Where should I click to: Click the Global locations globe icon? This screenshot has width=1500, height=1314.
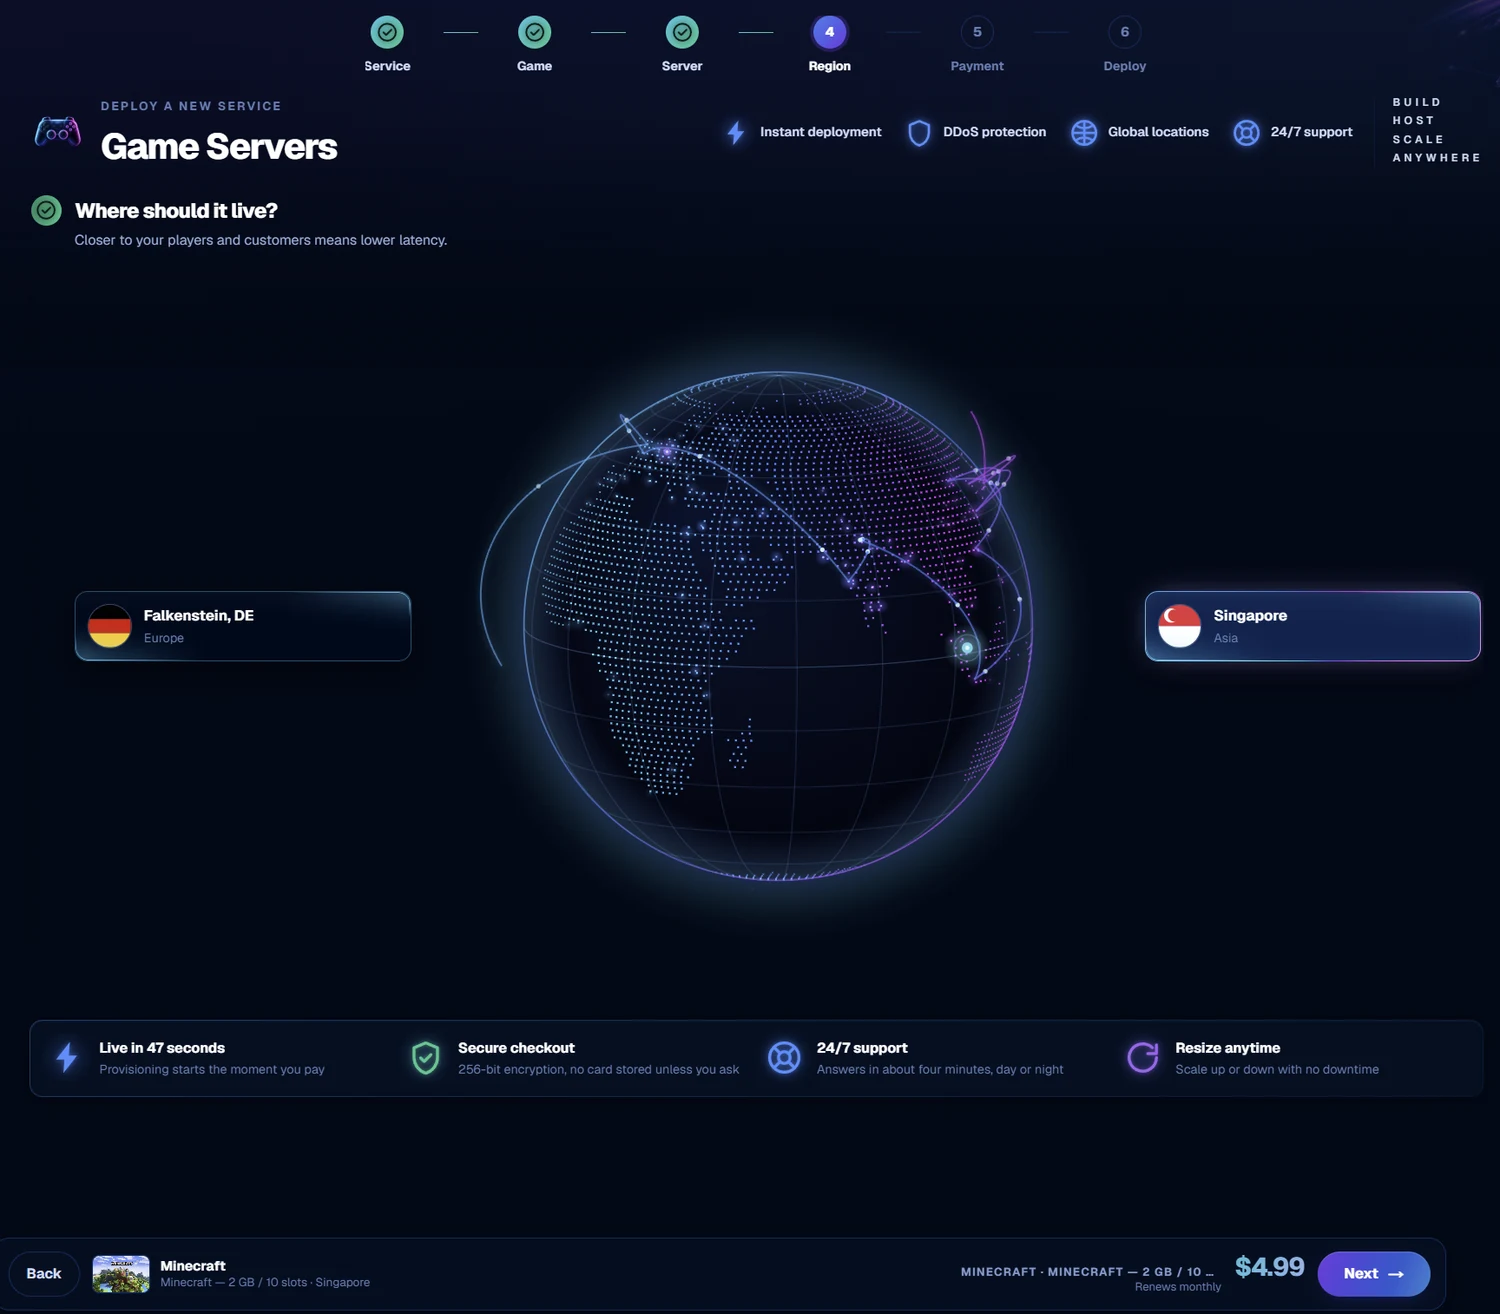pyautogui.click(x=1084, y=132)
